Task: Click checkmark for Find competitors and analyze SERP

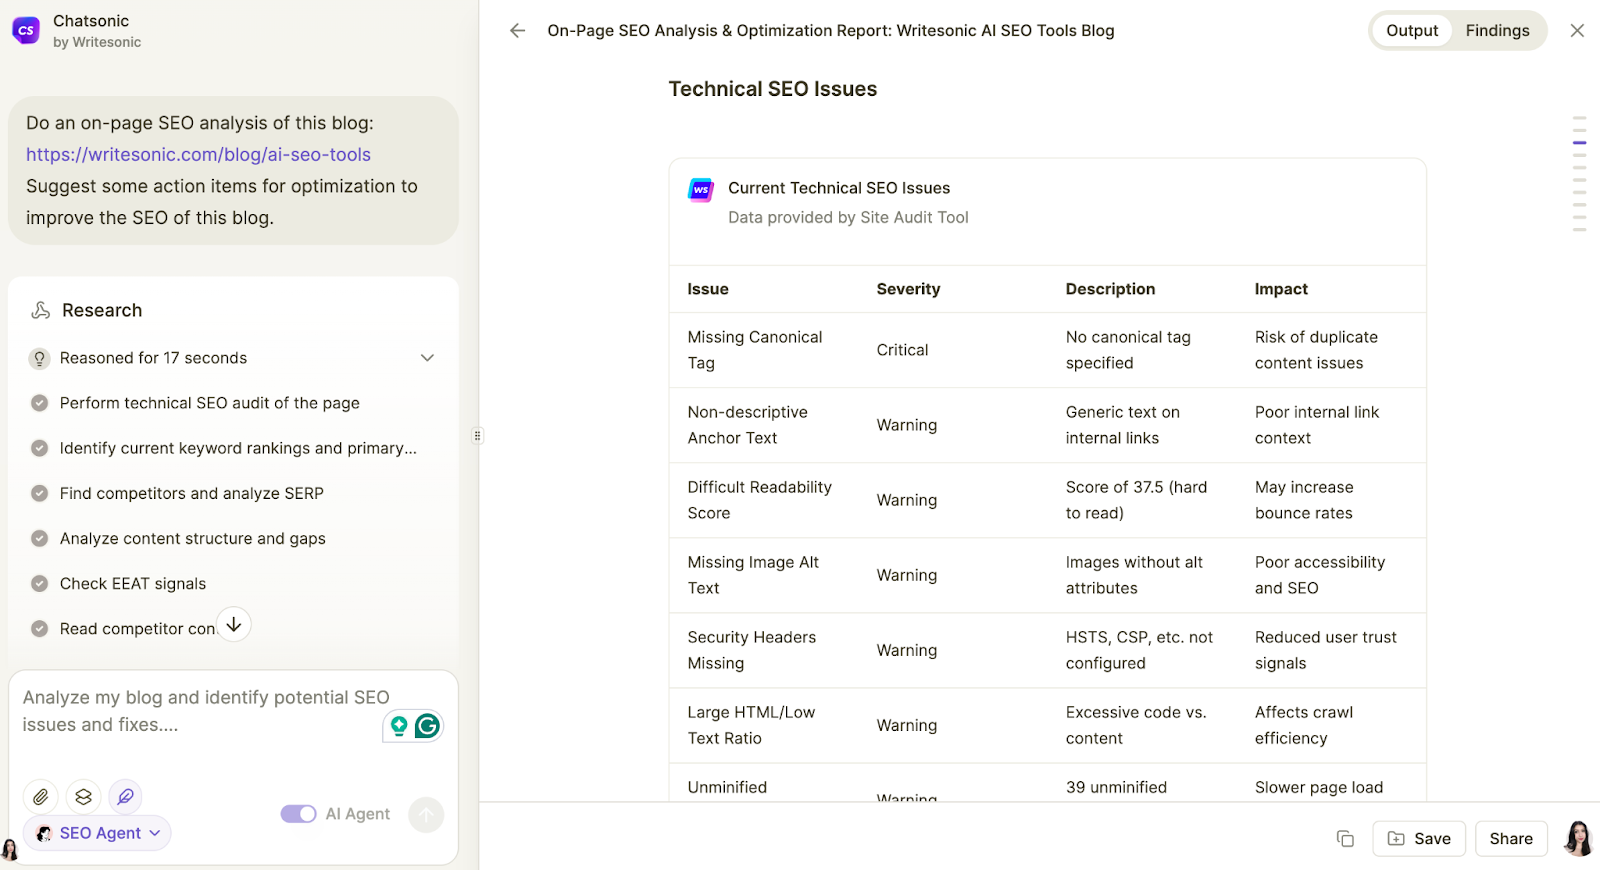Action: (x=39, y=493)
